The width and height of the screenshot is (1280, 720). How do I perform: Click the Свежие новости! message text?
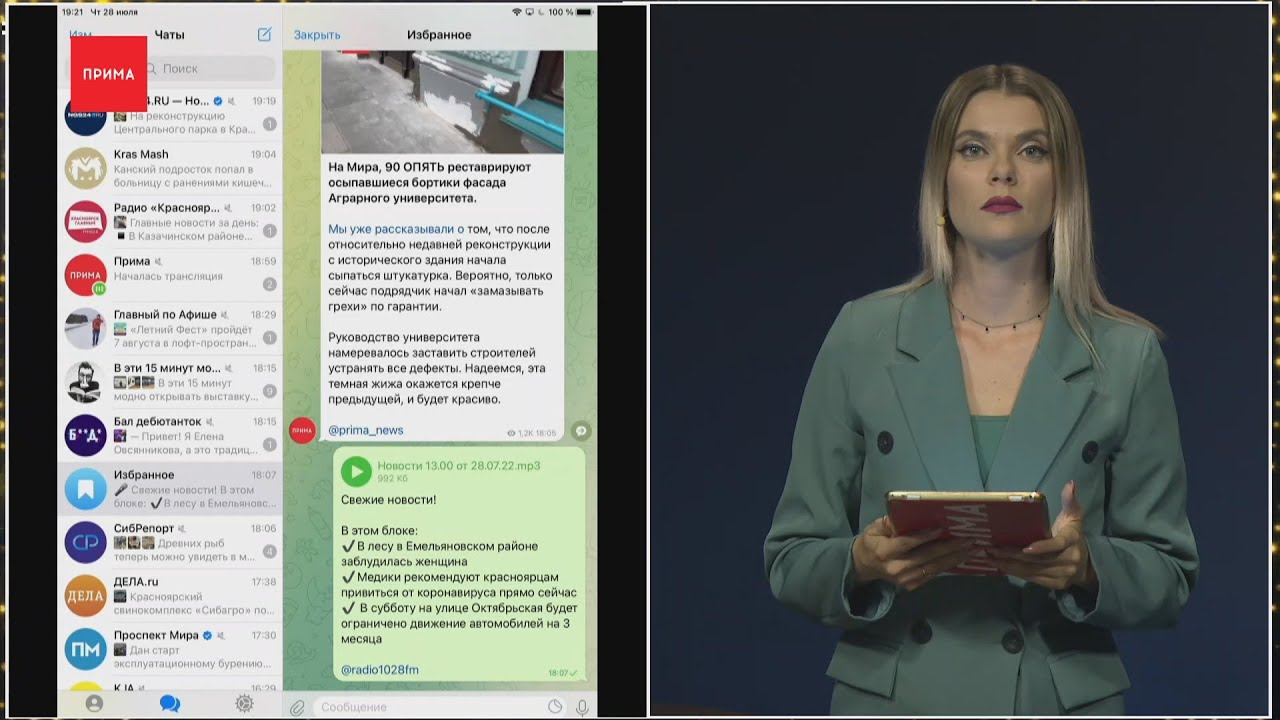click(388, 499)
